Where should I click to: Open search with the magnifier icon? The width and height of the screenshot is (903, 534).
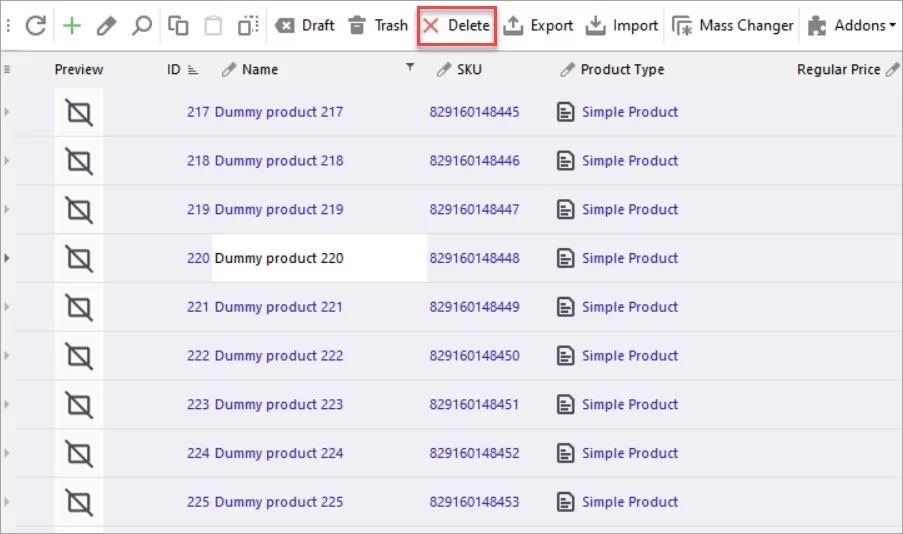(141, 26)
